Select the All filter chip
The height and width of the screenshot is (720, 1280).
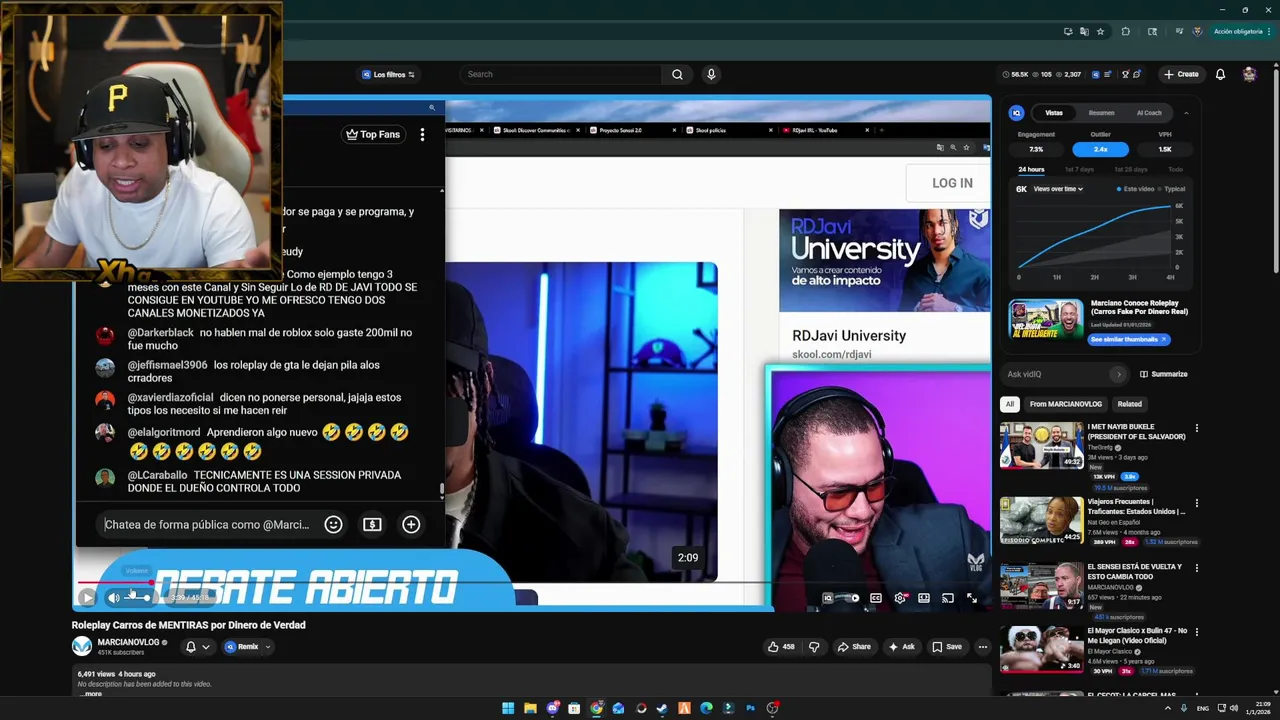1010,404
